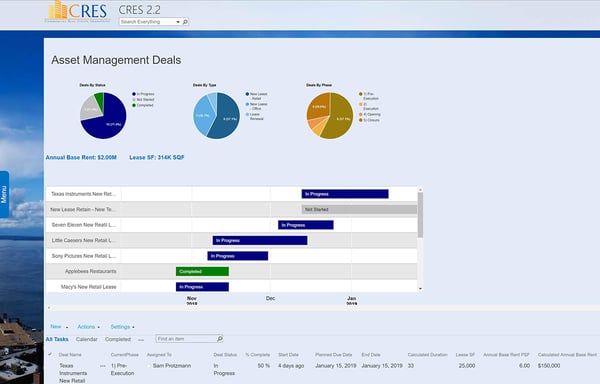Sort by Planned Due Date column header

pos(334,355)
